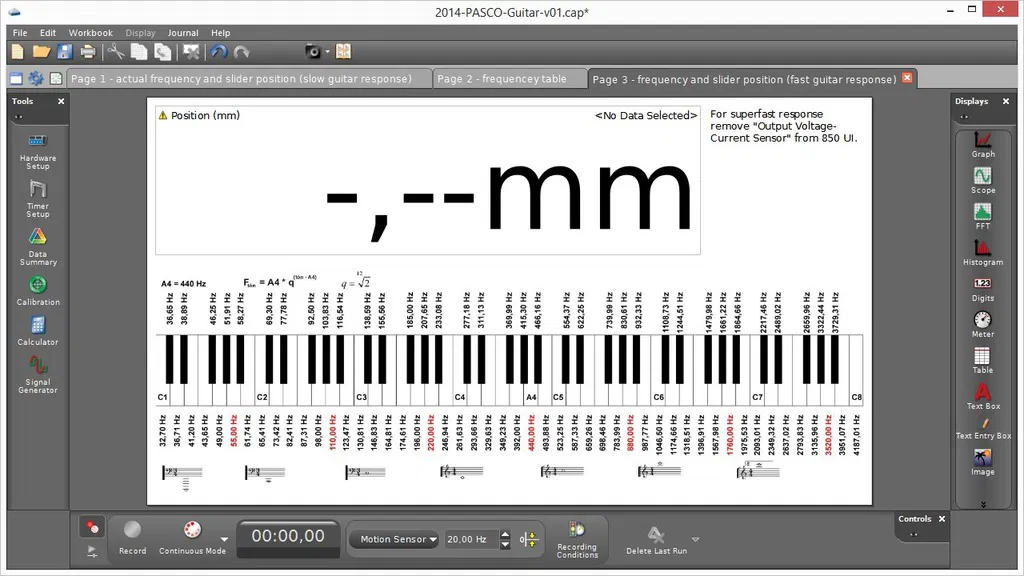Add new page icon left of tabs
The width and height of the screenshot is (1024, 576).
click(x=16, y=79)
